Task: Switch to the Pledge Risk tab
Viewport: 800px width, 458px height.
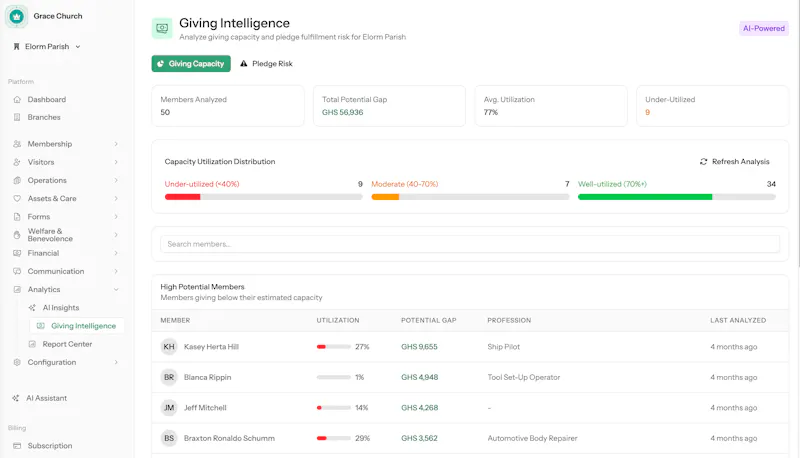Action: tap(266, 64)
